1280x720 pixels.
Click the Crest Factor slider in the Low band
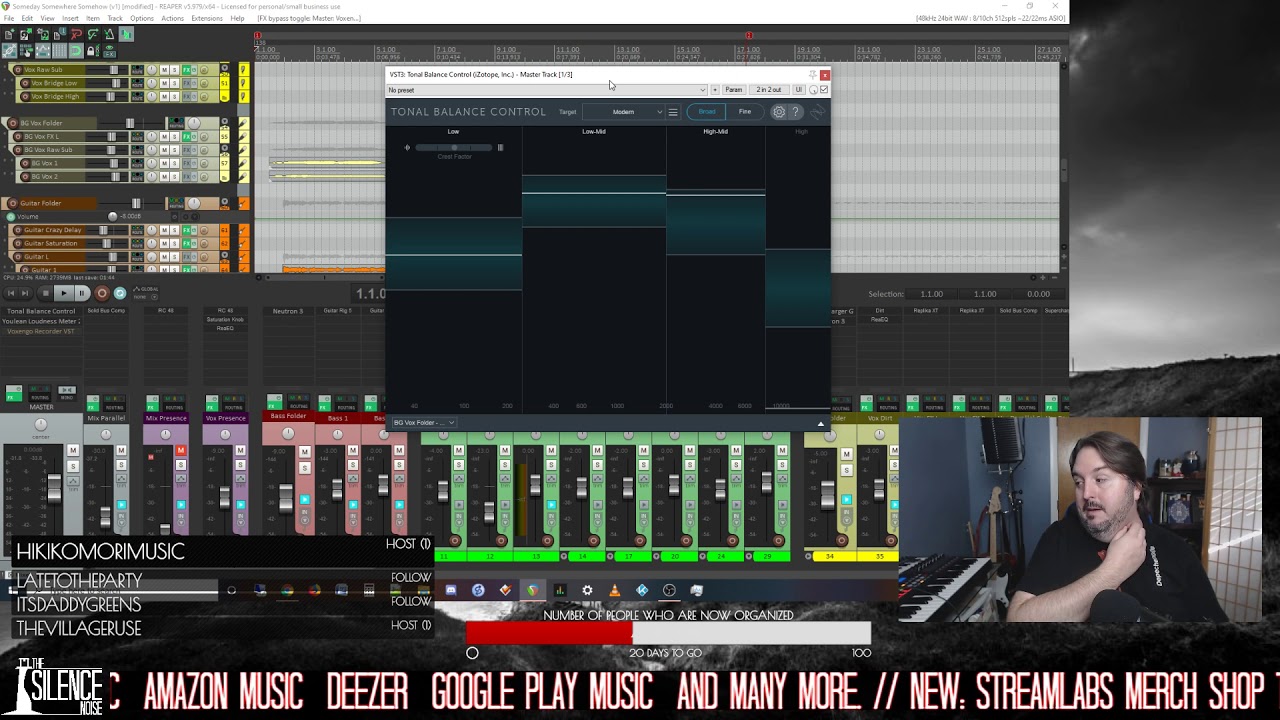point(453,148)
